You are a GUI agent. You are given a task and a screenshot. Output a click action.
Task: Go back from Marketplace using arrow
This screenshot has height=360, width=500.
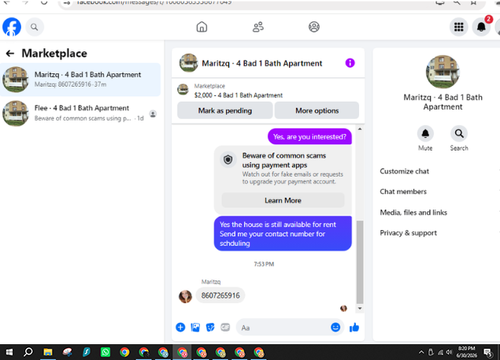(x=10, y=53)
